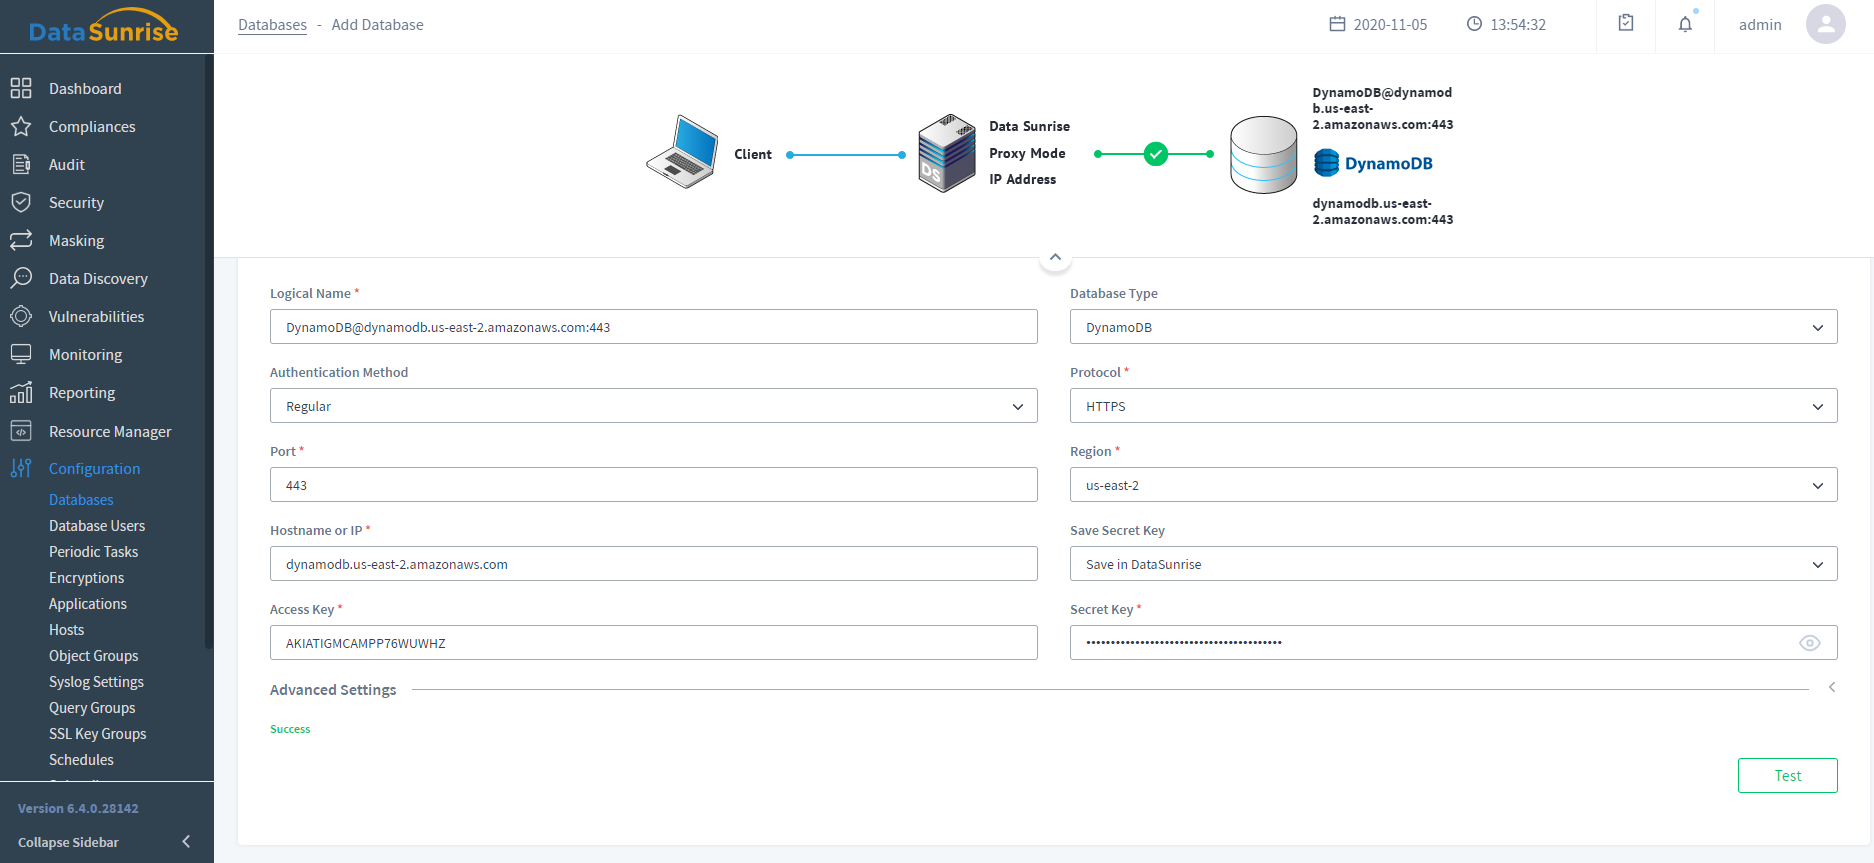This screenshot has height=863, width=1874.
Task: Click the notification bell icon
Action: point(1685,24)
